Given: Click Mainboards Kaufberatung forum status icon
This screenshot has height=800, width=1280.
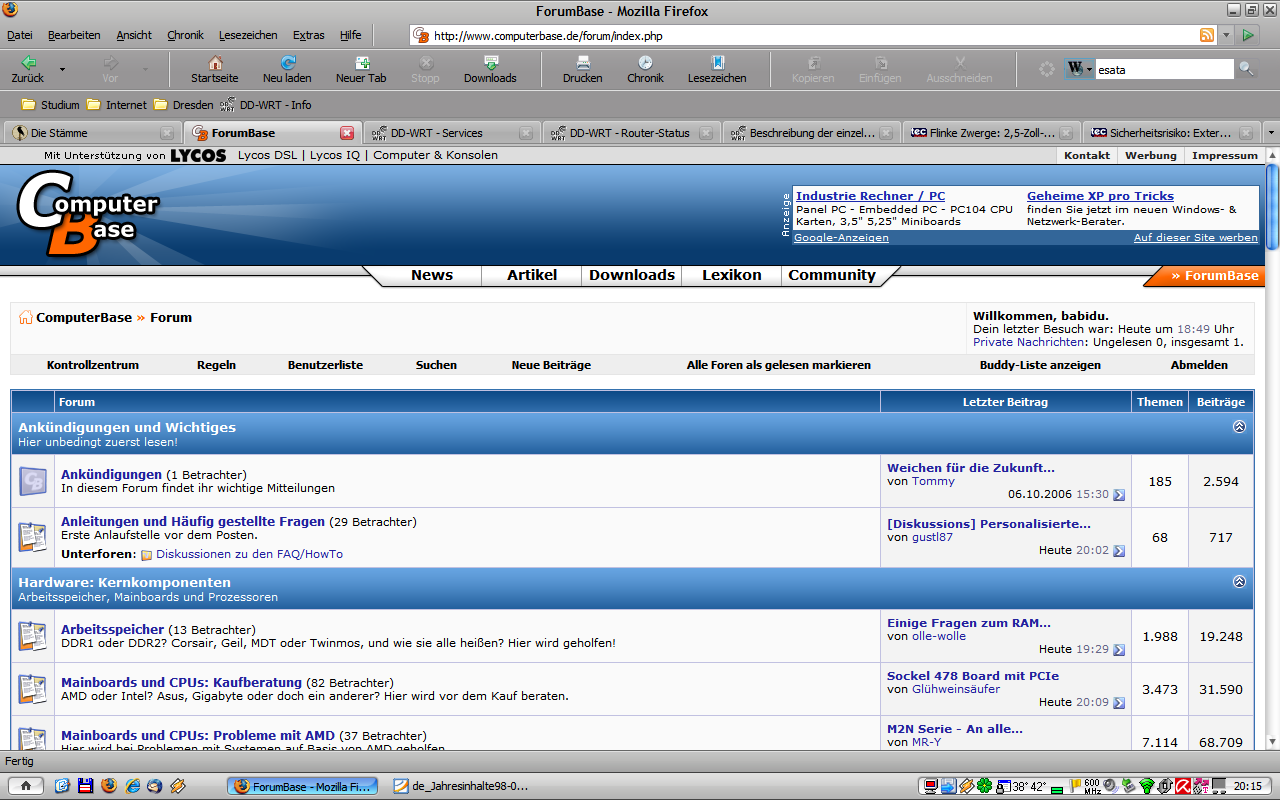Looking at the screenshot, I should click(34, 689).
